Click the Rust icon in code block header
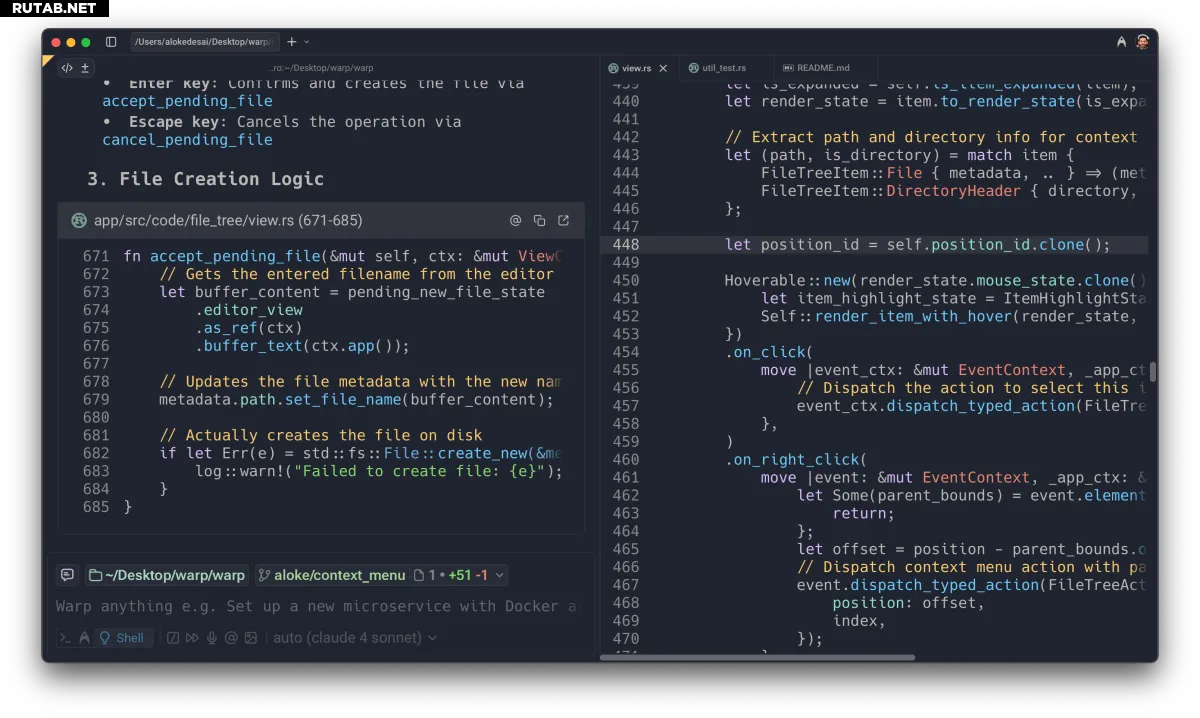The image size is (1200, 718). [79, 220]
